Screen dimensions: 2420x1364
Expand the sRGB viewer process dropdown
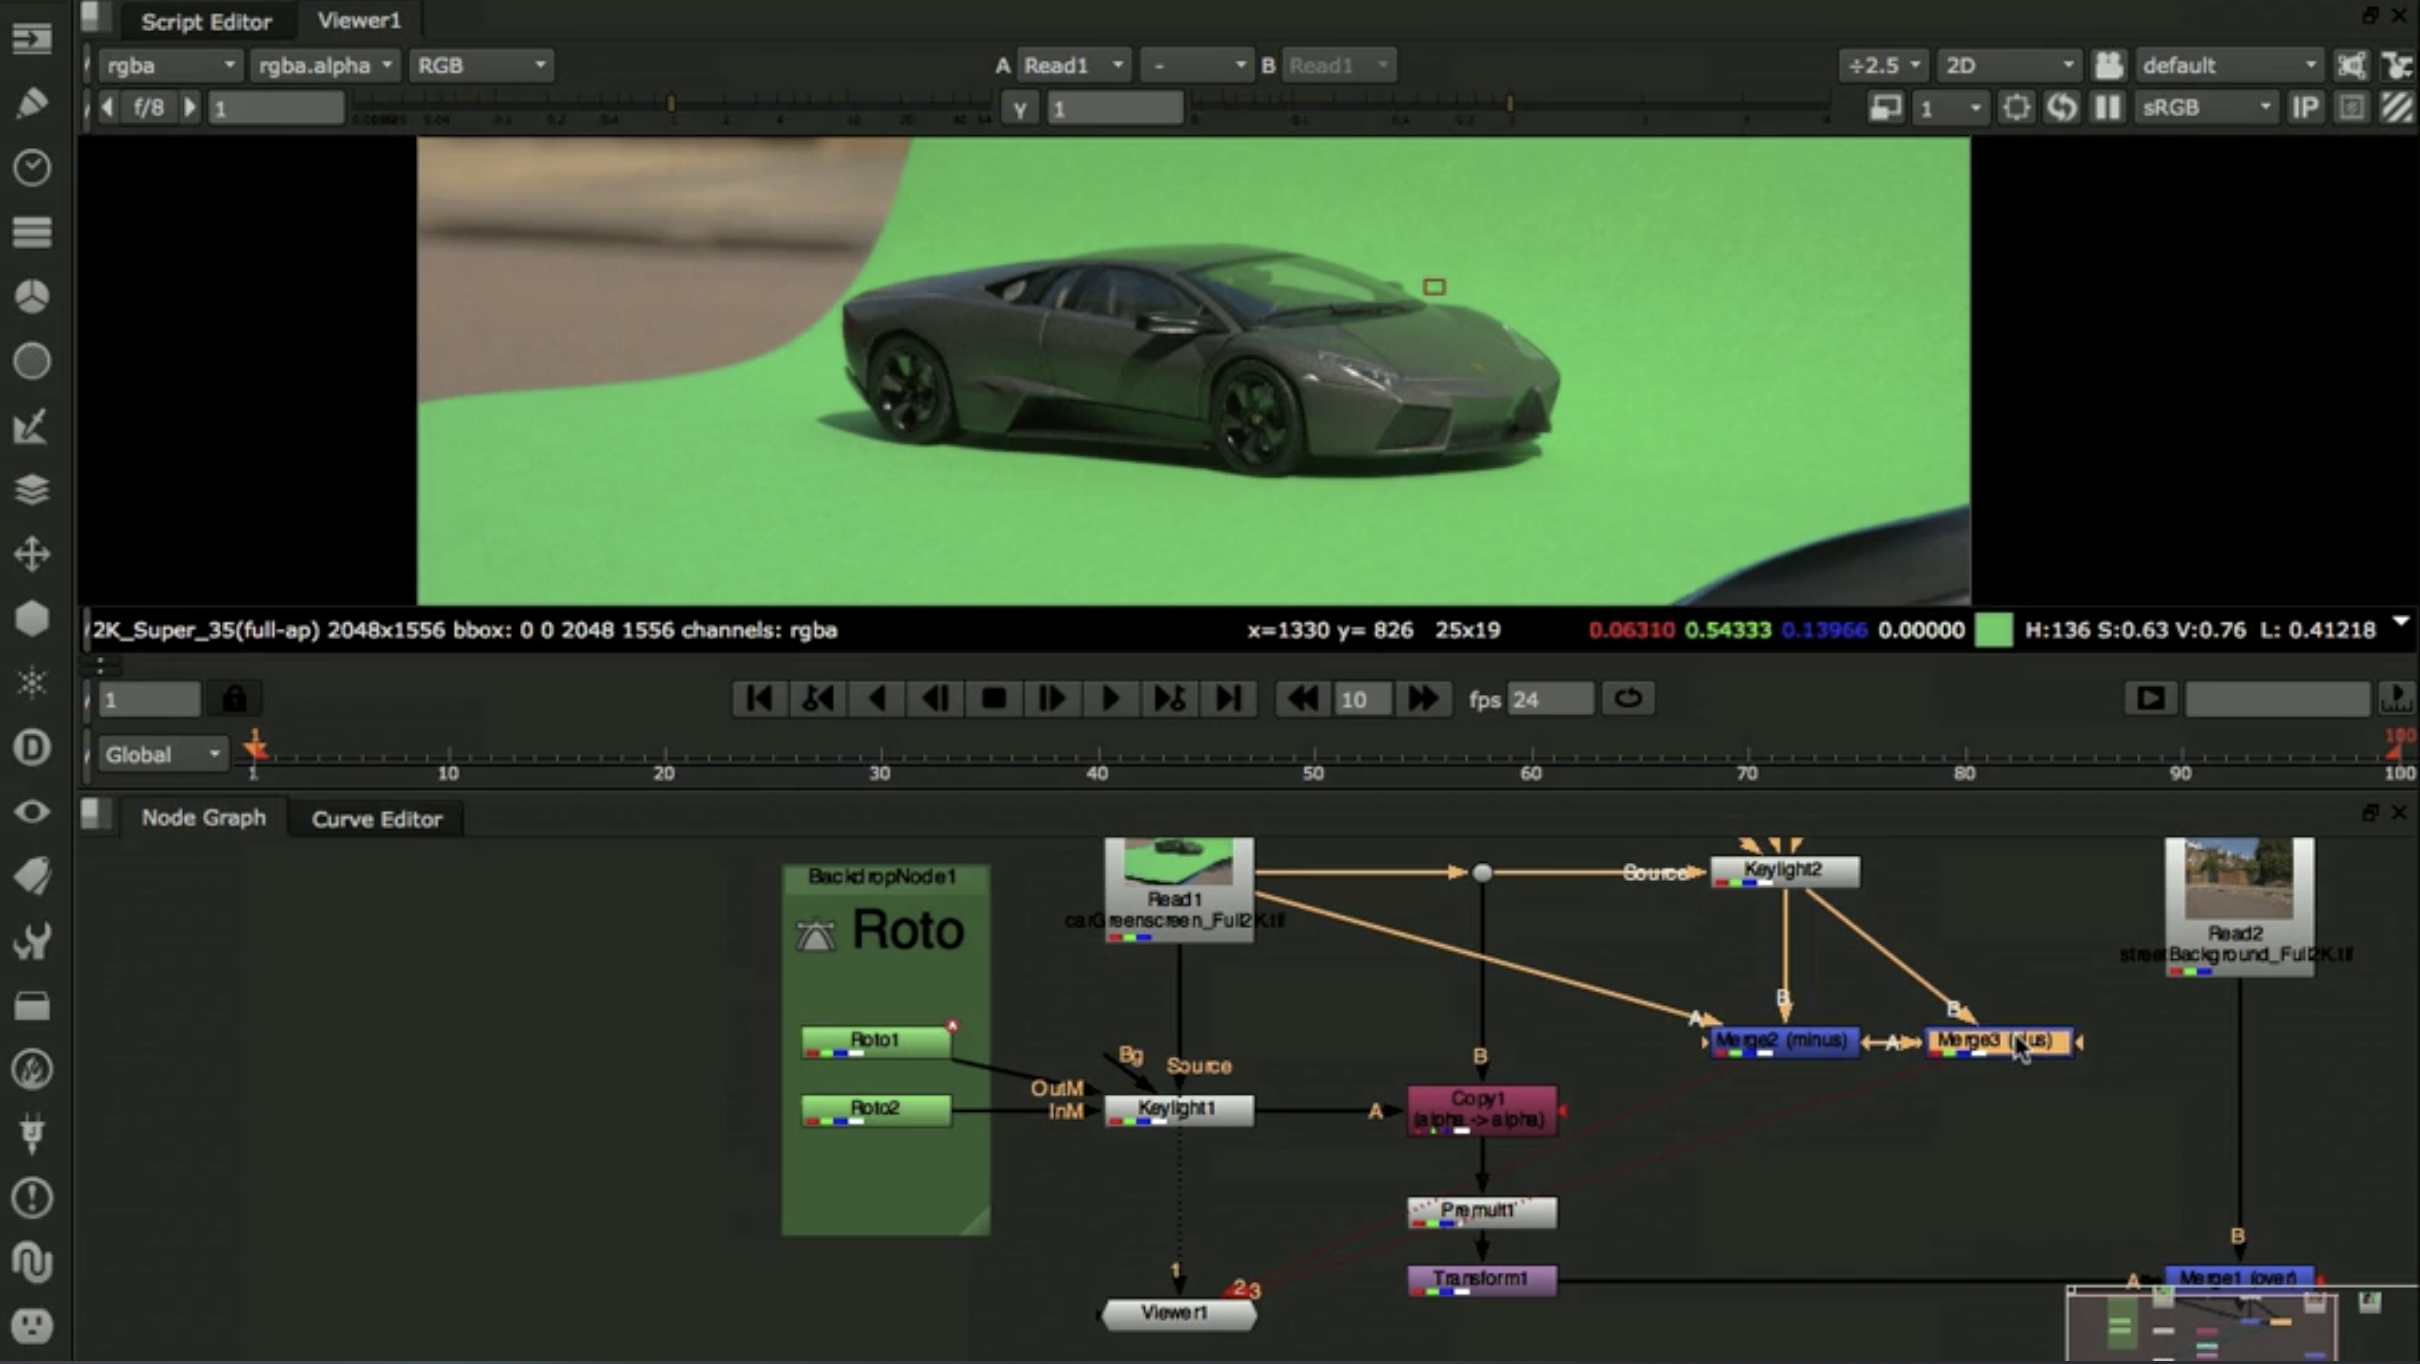pyautogui.click(x=2206, y=107)
